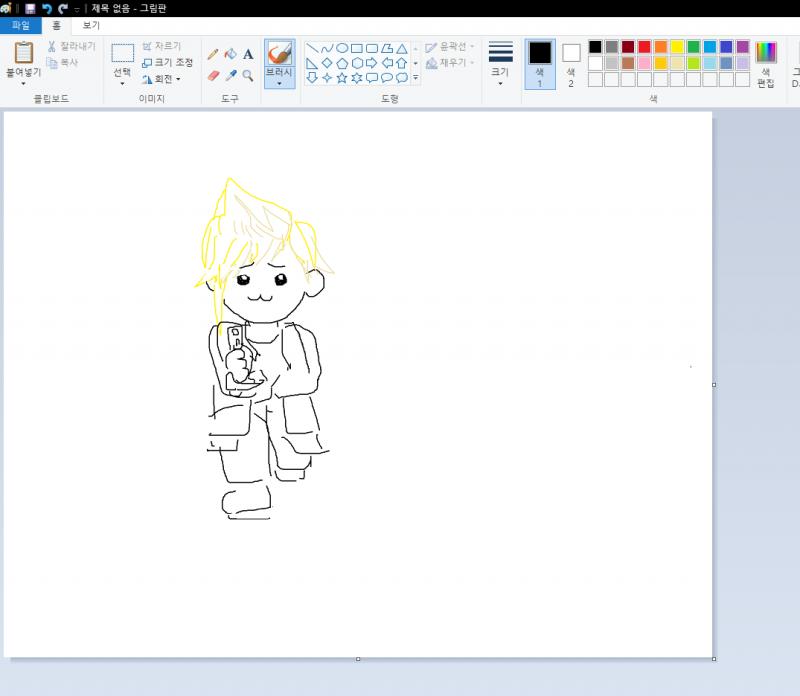The width and height of the screenshot is (800, 696).
Task: Pick the yellow color swatch
Action: (x=677, y=47)
